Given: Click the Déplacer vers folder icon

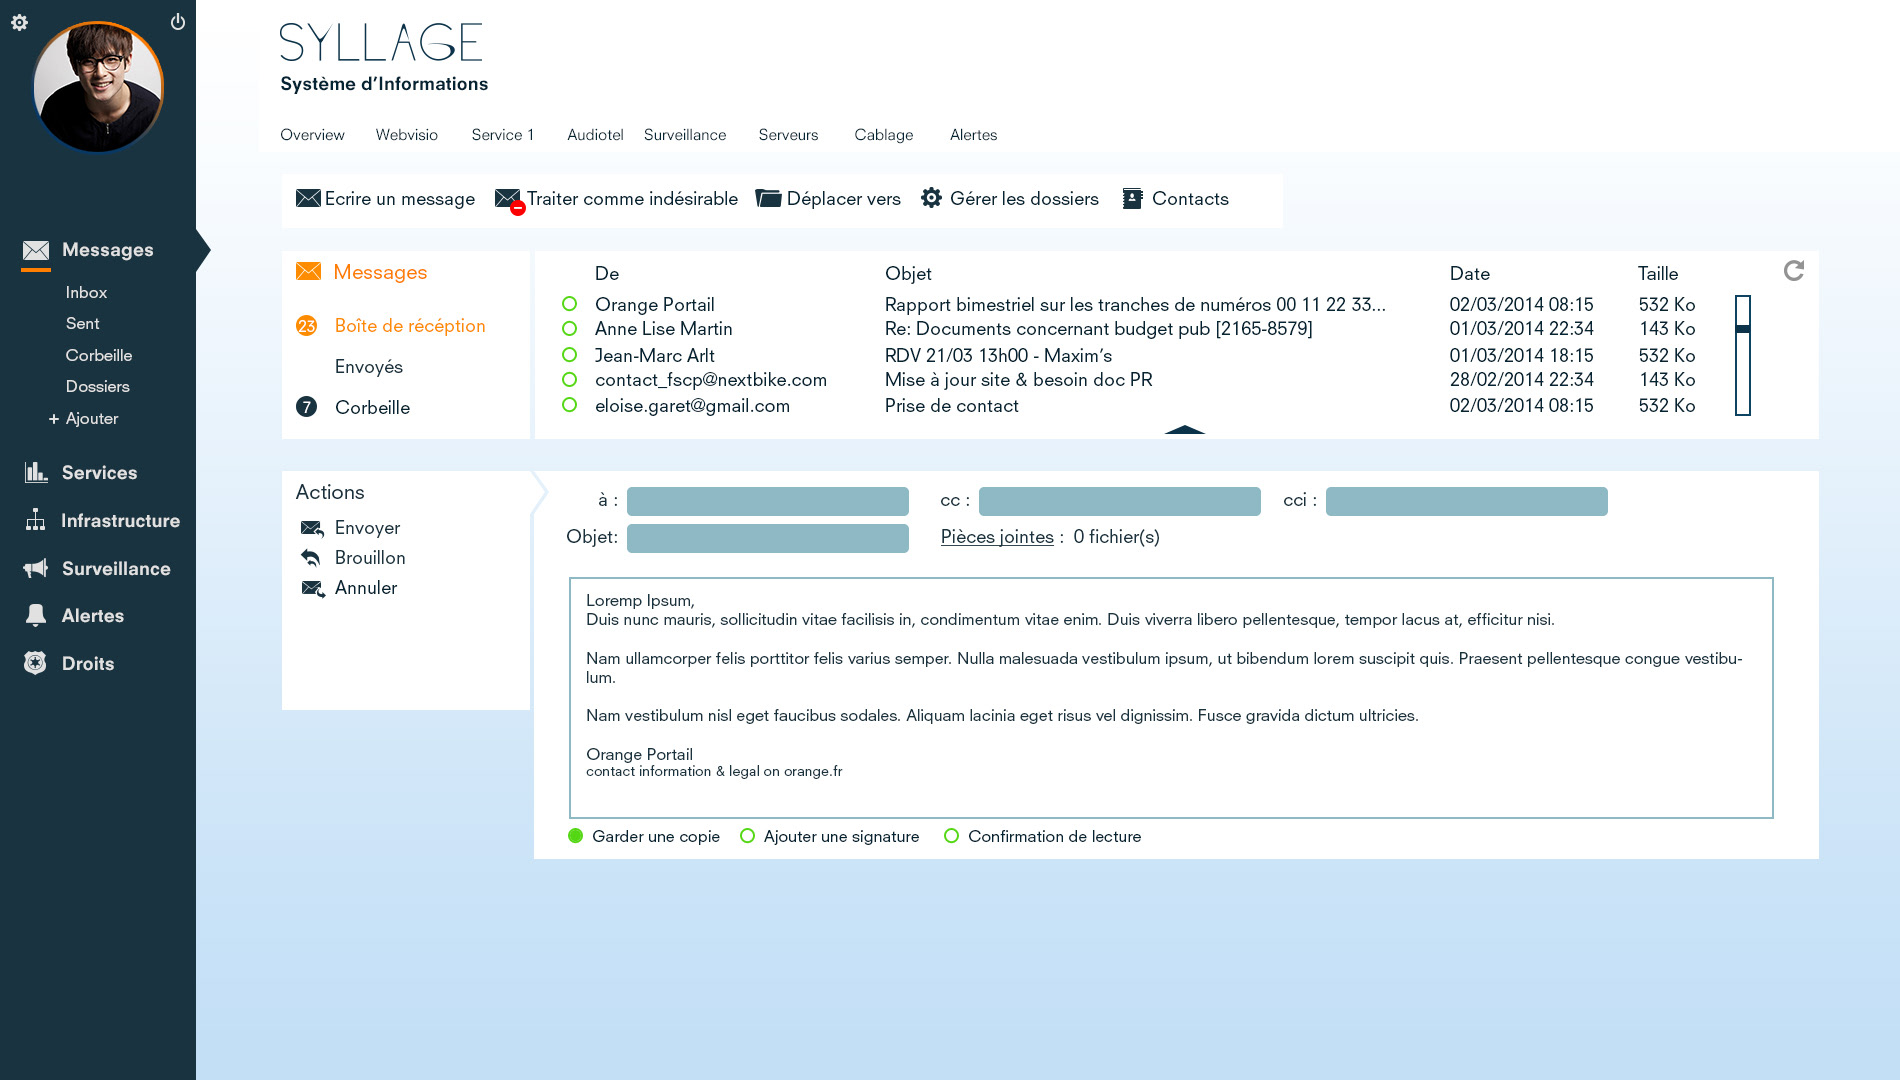Looking at the screenshot, I should pyautogui.click(x=768, y=198).
